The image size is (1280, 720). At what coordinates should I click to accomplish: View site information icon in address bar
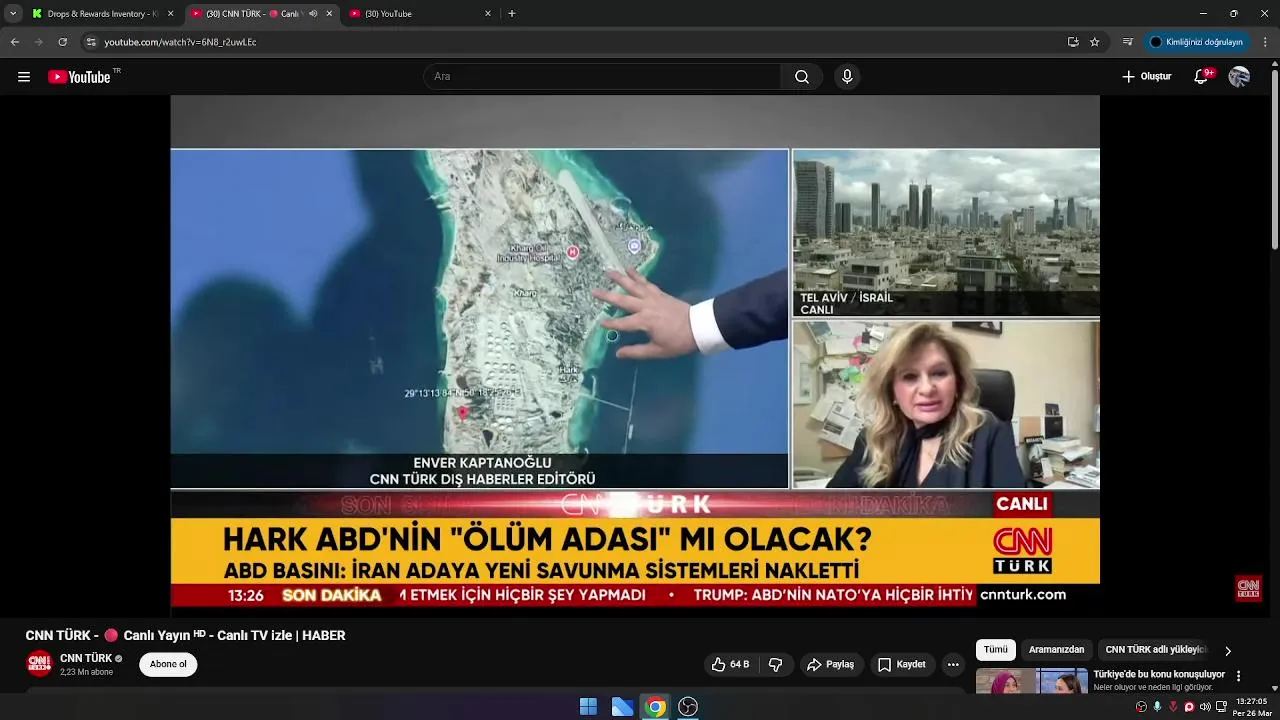click(91, 42)
